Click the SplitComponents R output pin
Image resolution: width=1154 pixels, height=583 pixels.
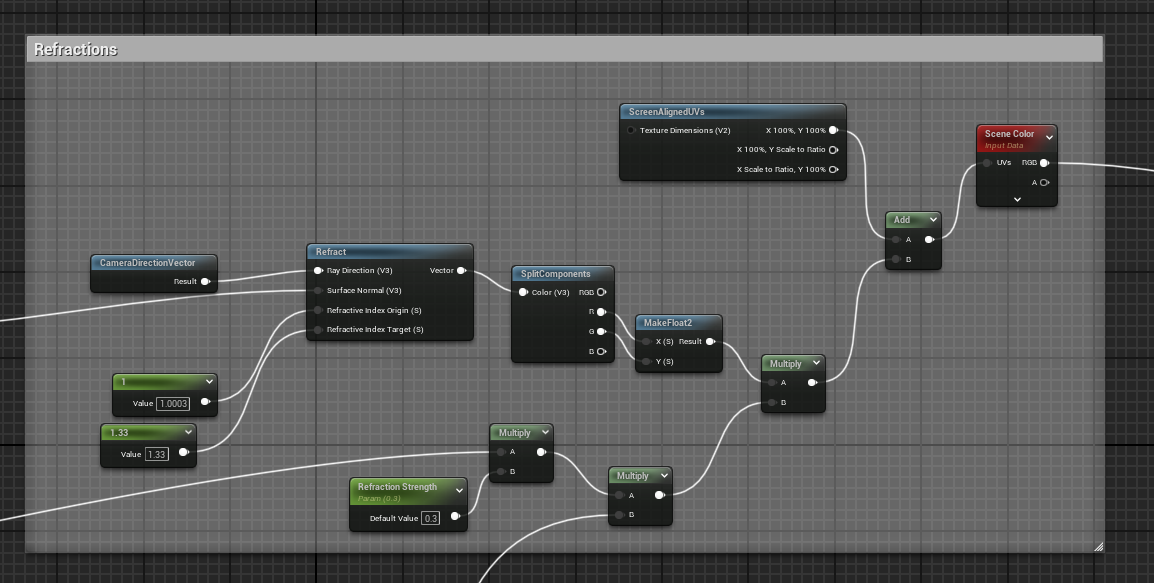point(601,312)
